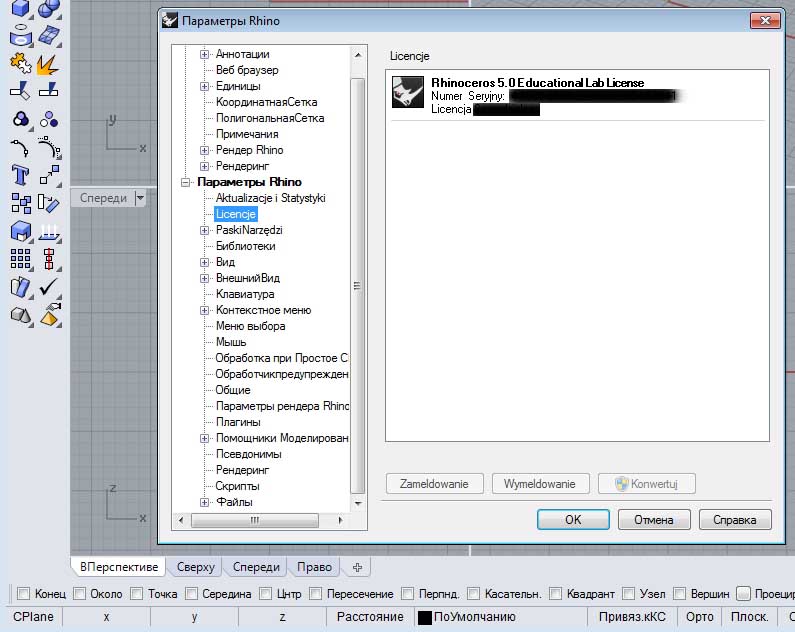Add a new viewport tab
This screenshot has width=795, height=632.
click(357, 567)
